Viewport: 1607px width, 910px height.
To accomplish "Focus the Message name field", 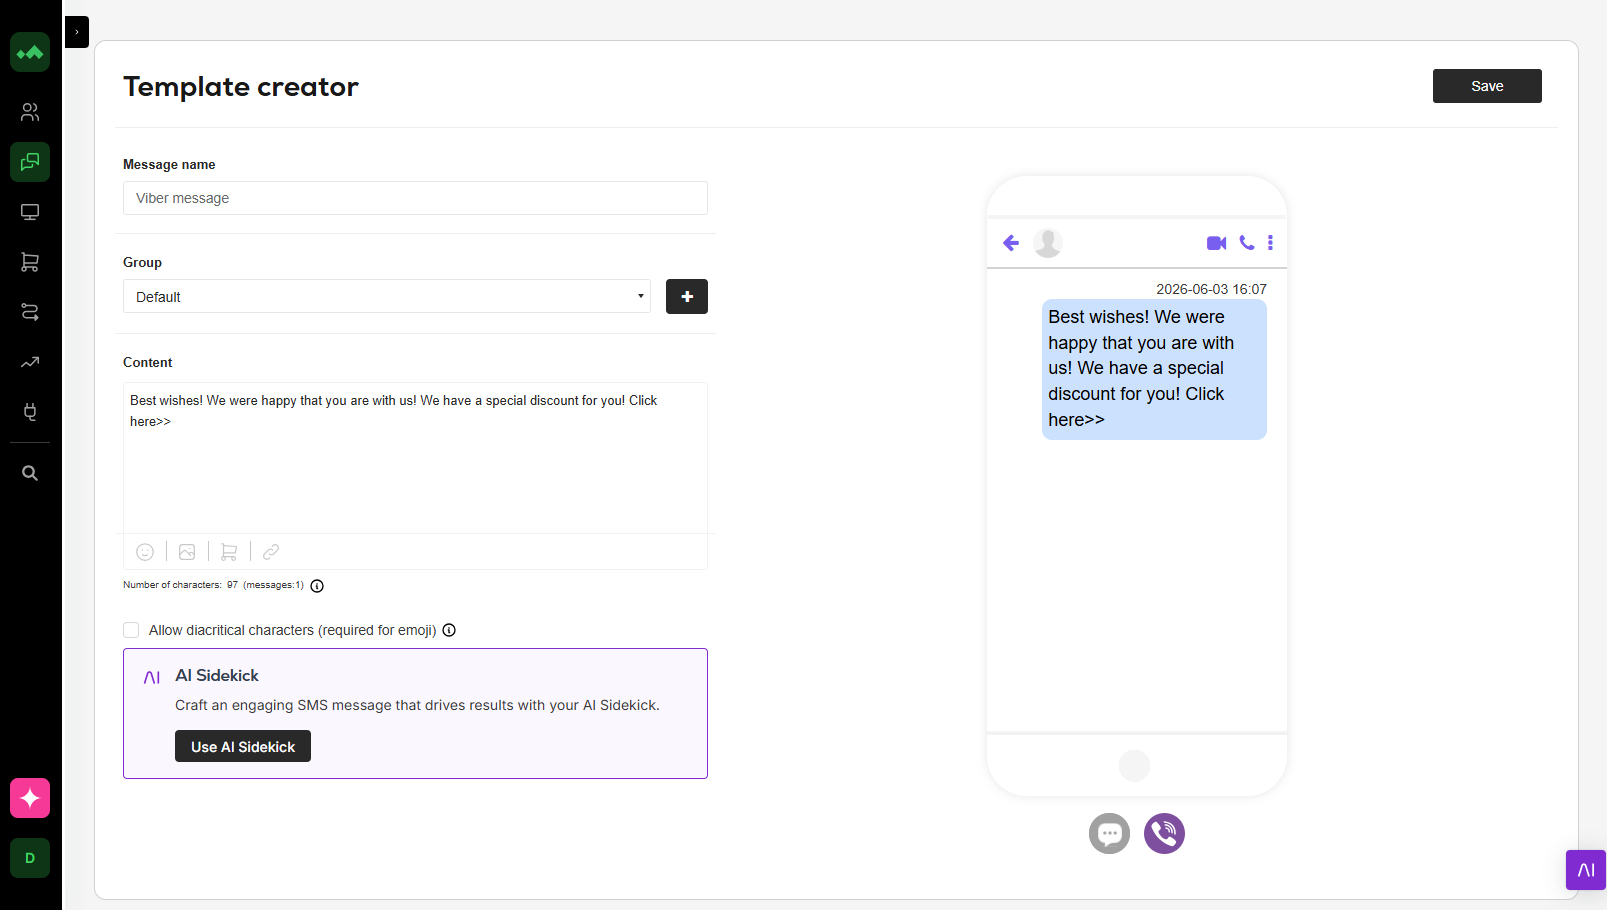I will [415, 198].
